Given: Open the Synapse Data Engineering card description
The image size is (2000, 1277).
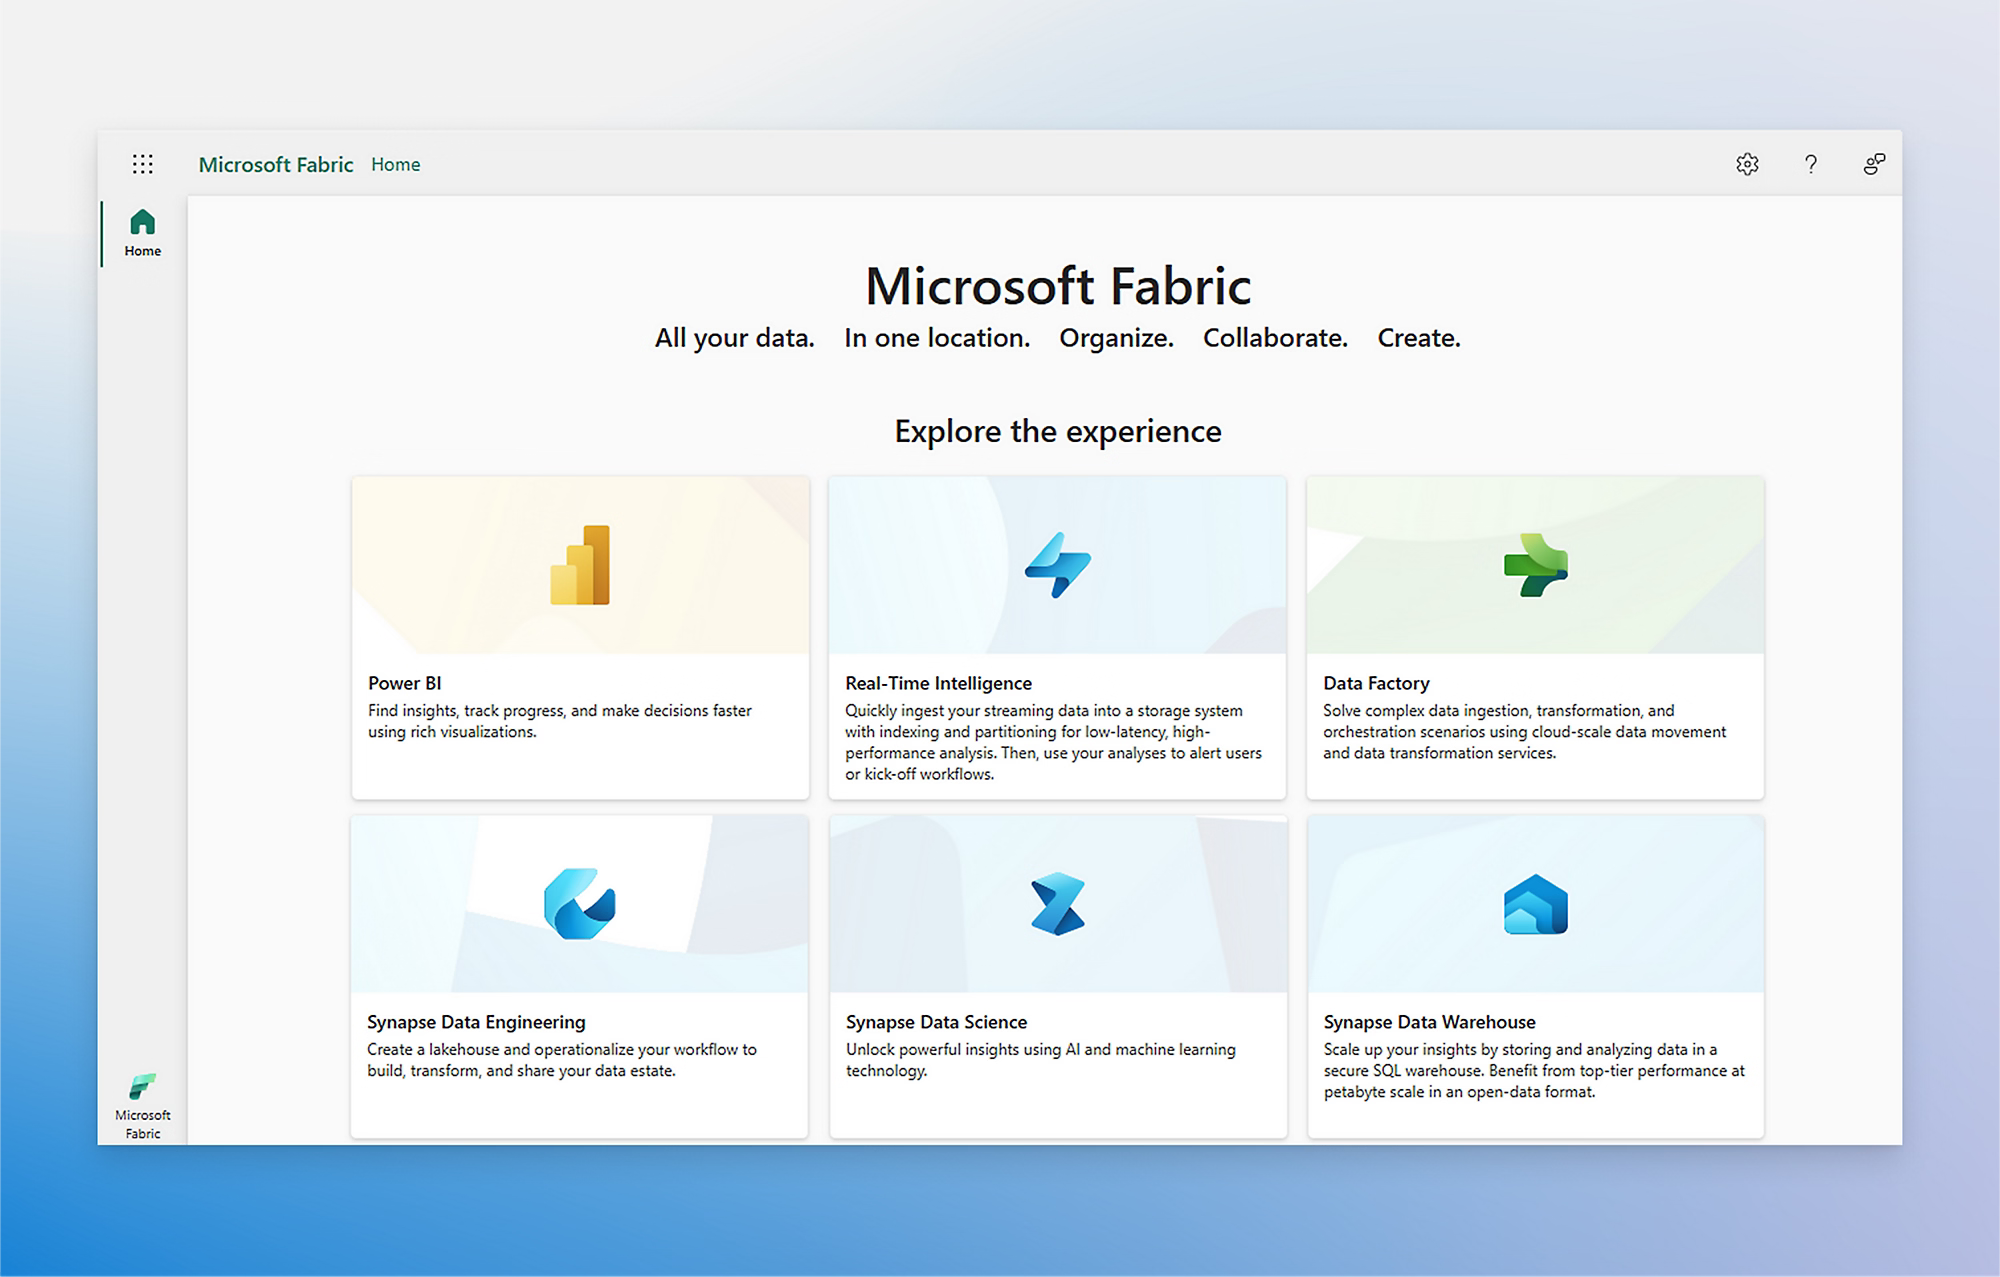Looking at the screenshot, I should (561, 1060).
